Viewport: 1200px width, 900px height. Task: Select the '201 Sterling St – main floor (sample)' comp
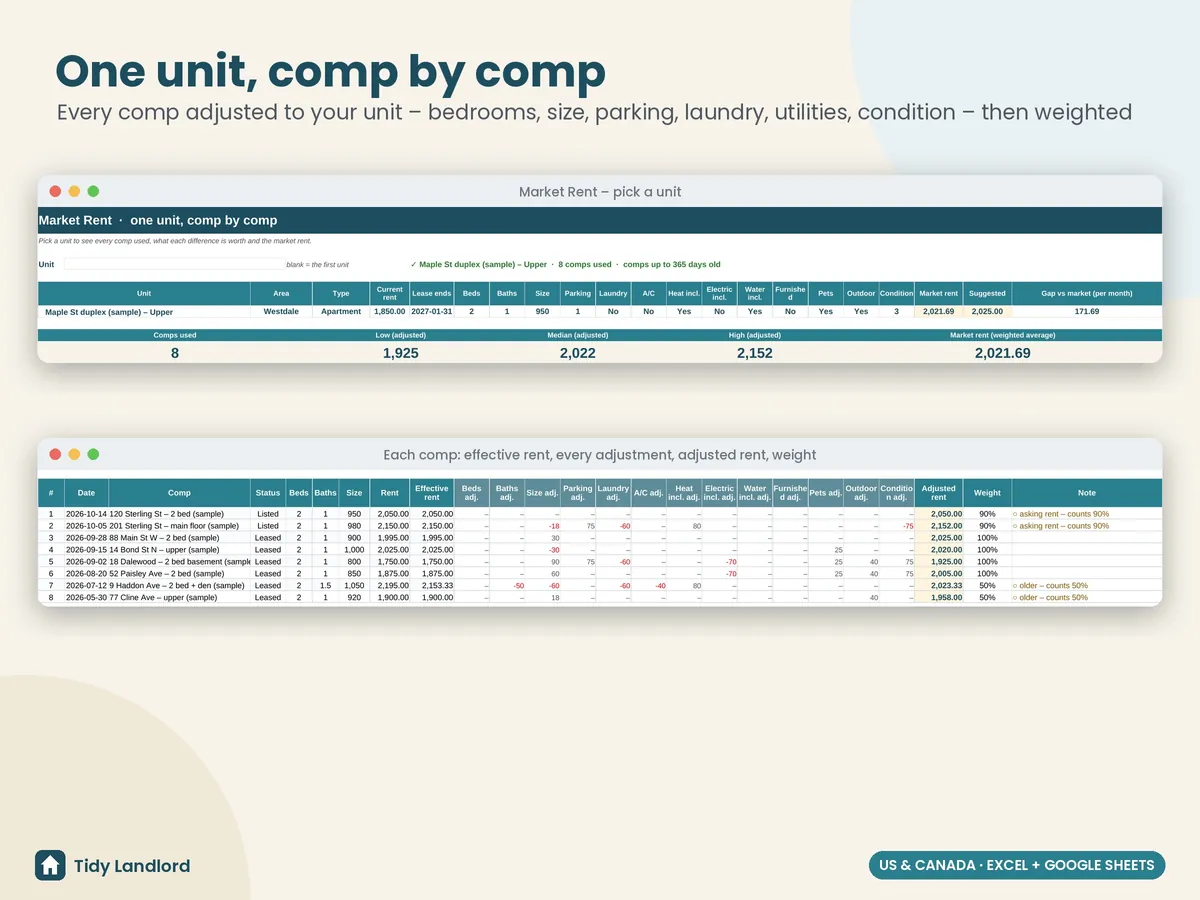point(180,525)
